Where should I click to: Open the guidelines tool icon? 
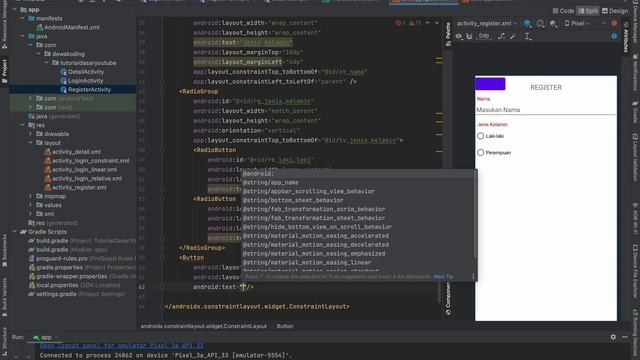tap(527, 36)
